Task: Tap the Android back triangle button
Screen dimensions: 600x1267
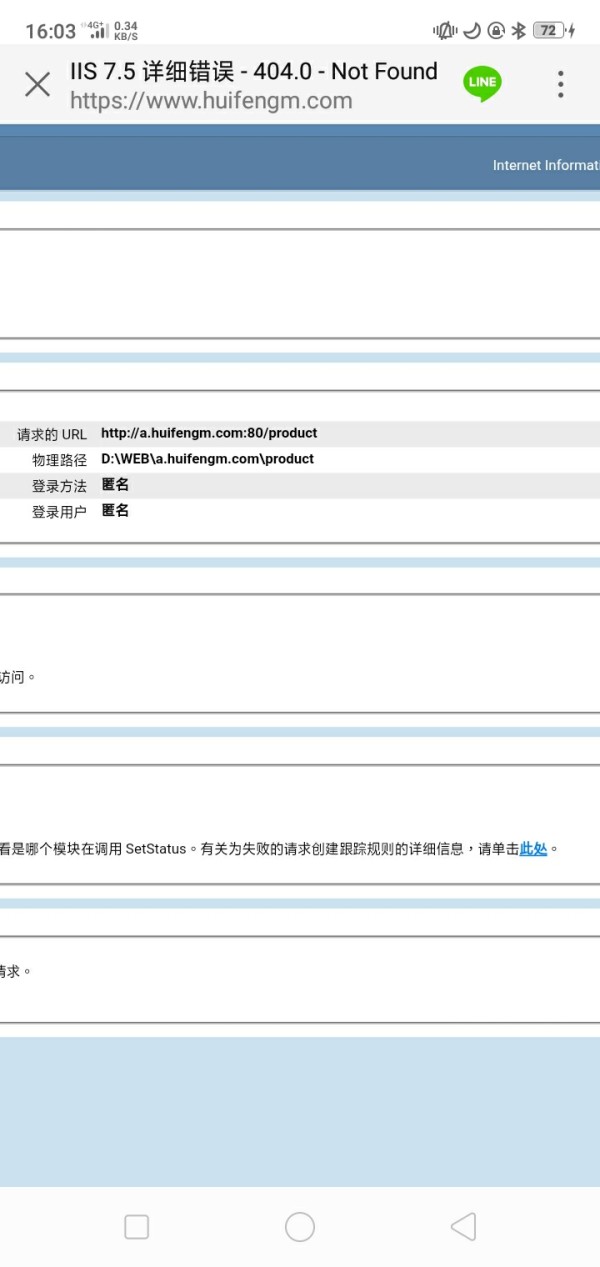Action: 463,1227
